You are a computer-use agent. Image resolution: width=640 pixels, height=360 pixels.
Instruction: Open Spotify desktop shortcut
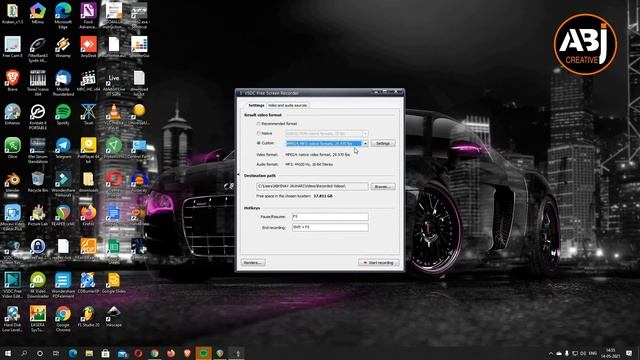(x=63, y=114)
